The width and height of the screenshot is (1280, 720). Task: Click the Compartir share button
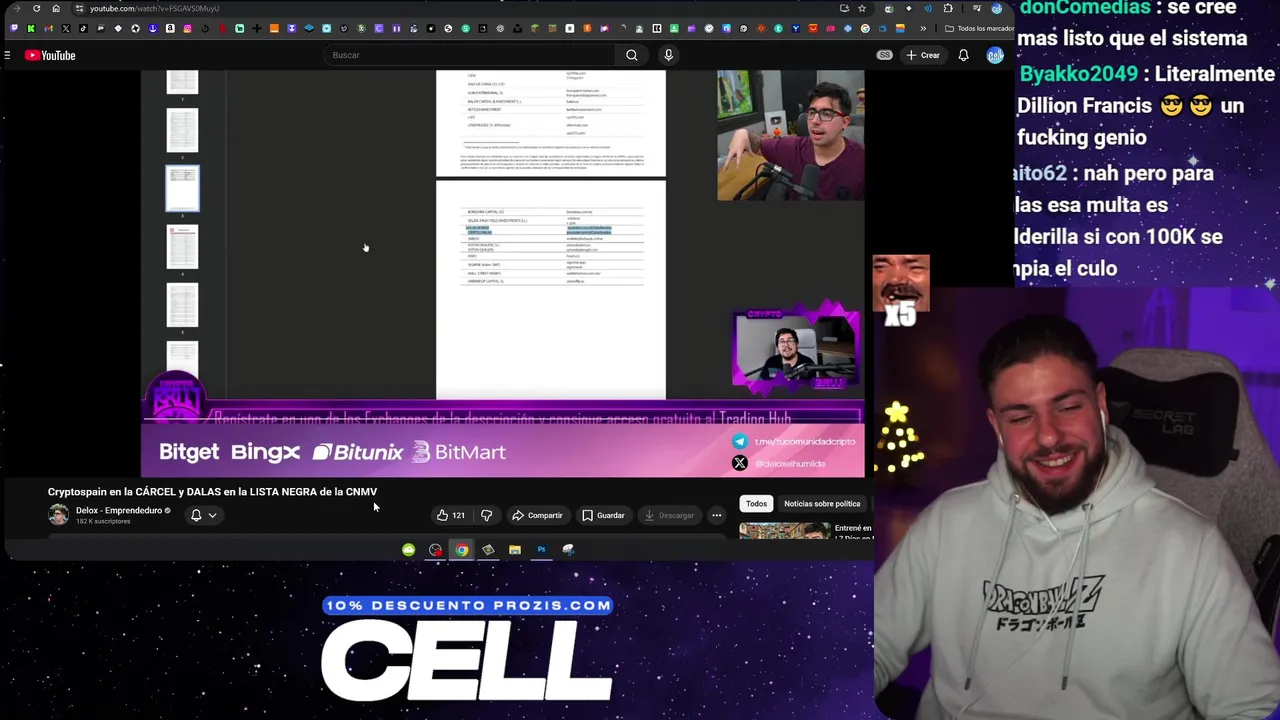537,515
